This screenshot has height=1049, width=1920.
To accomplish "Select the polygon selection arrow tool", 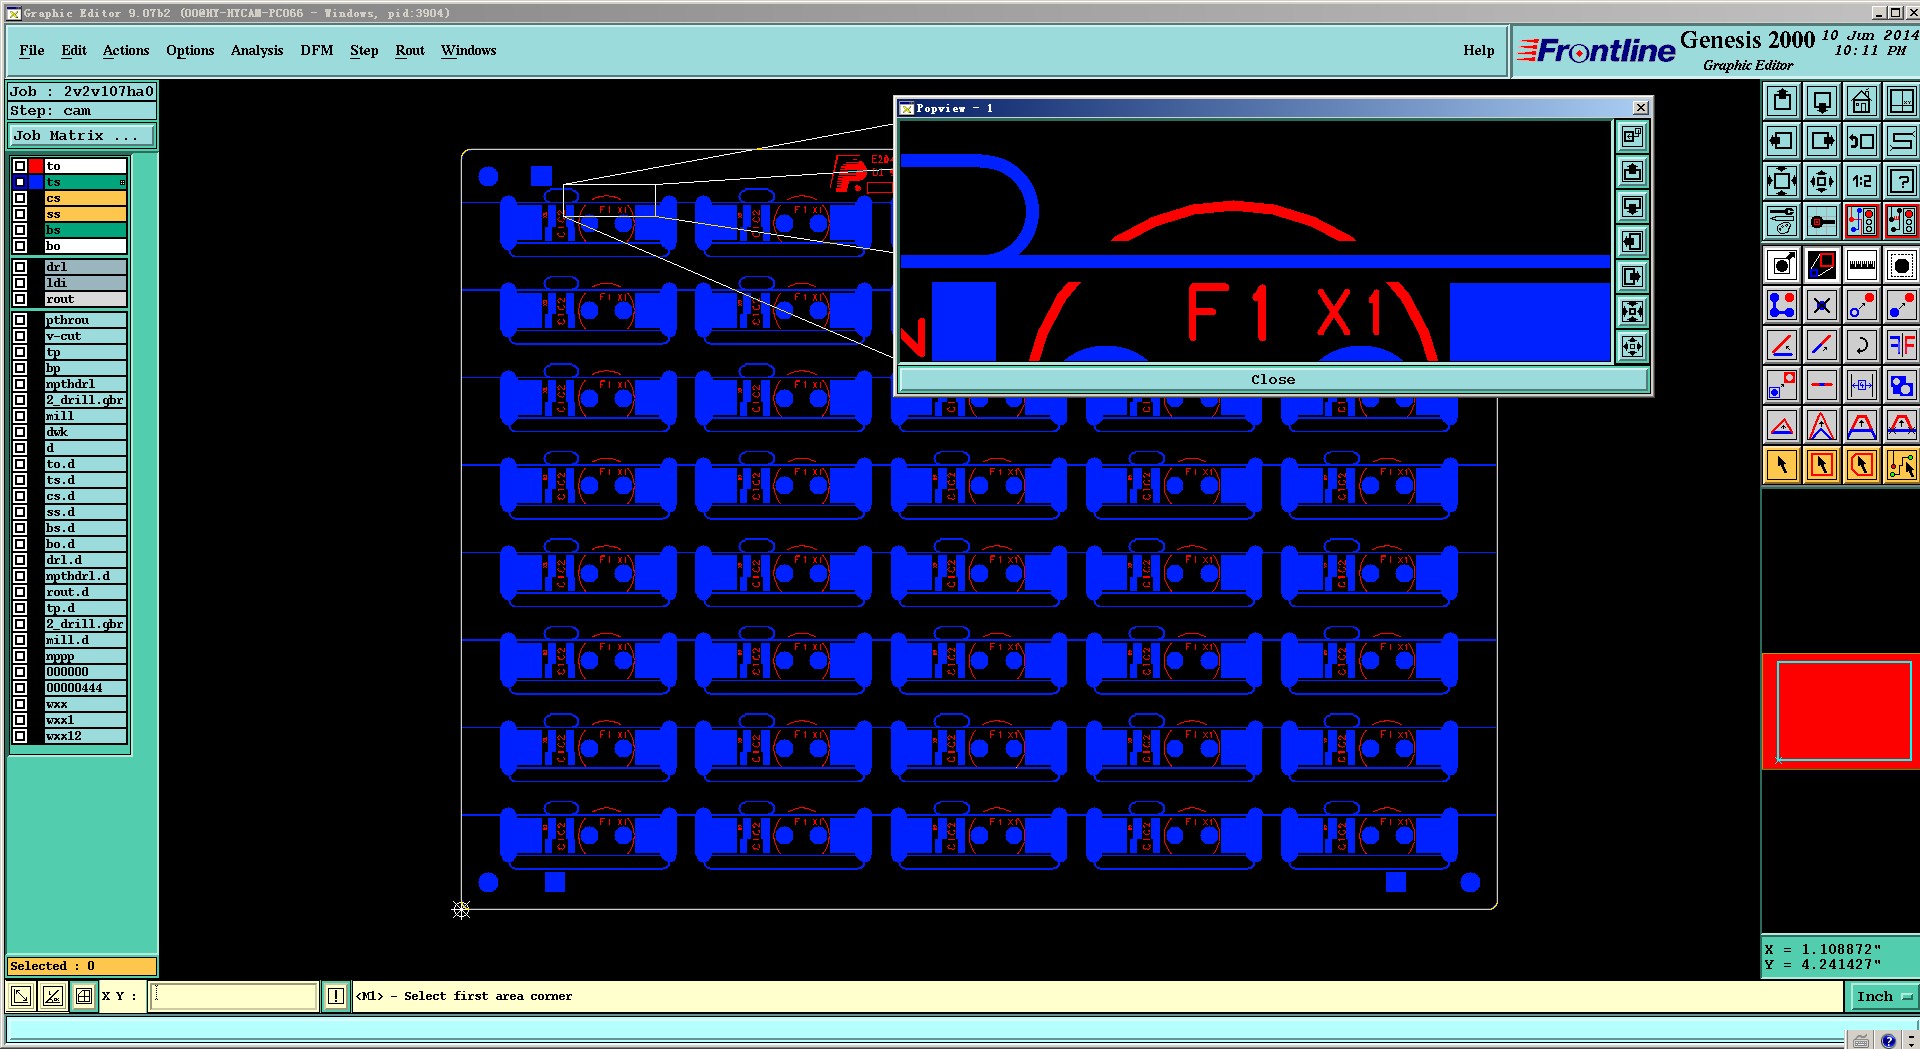I will (1862, 465).
